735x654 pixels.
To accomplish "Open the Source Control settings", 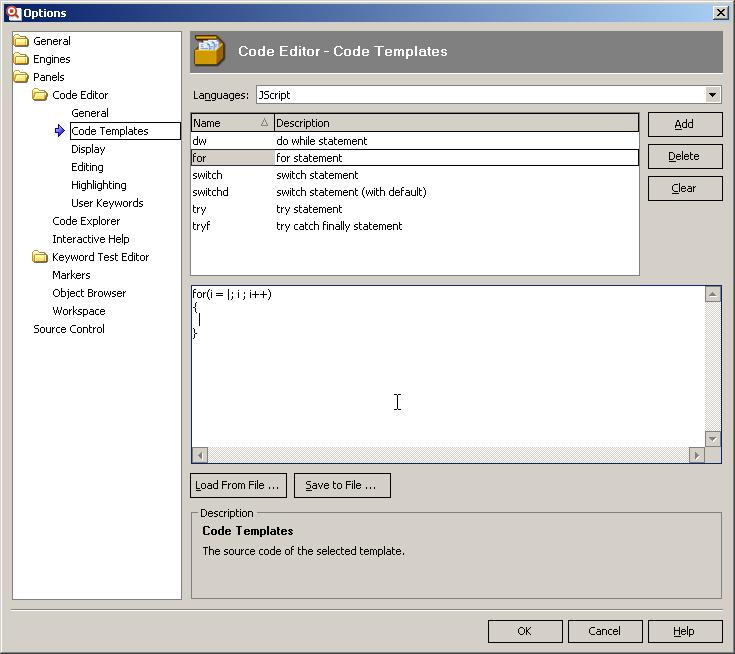I will point(69,329).
